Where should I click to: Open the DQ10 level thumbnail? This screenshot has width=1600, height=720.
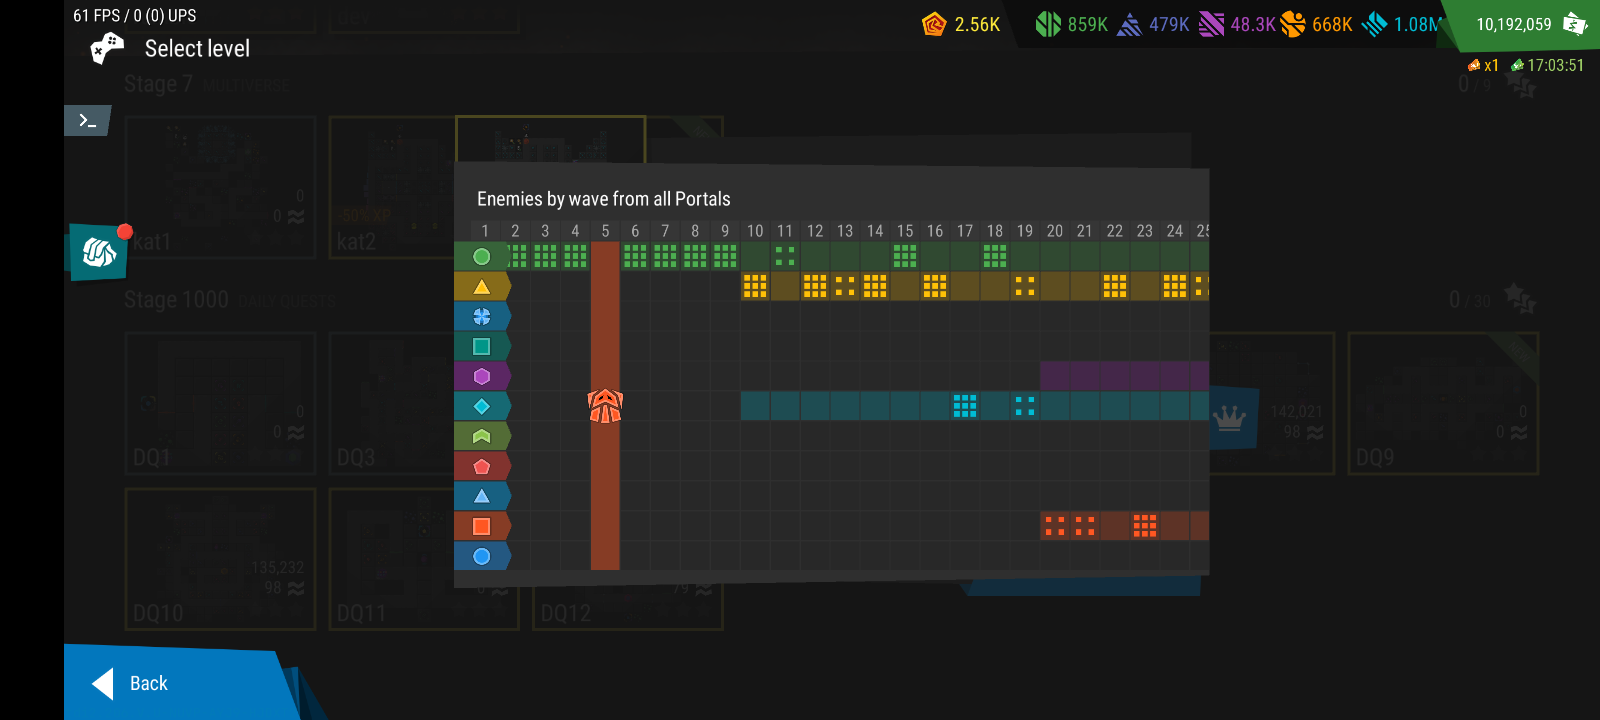pyautogui.click(x=220, y=558)
